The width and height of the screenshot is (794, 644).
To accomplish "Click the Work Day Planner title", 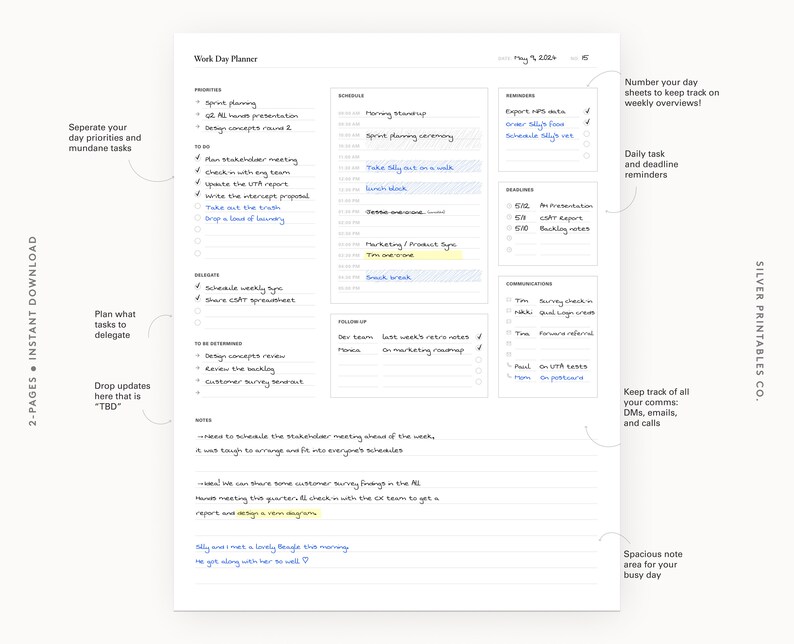I will point(225,59).
